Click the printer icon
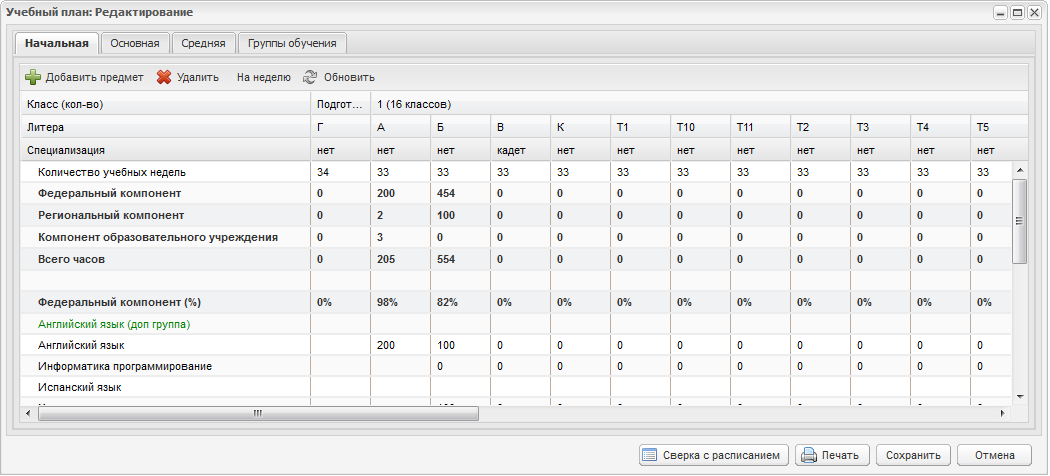The height and width of the screenshot is (476, 1050). 809,456
